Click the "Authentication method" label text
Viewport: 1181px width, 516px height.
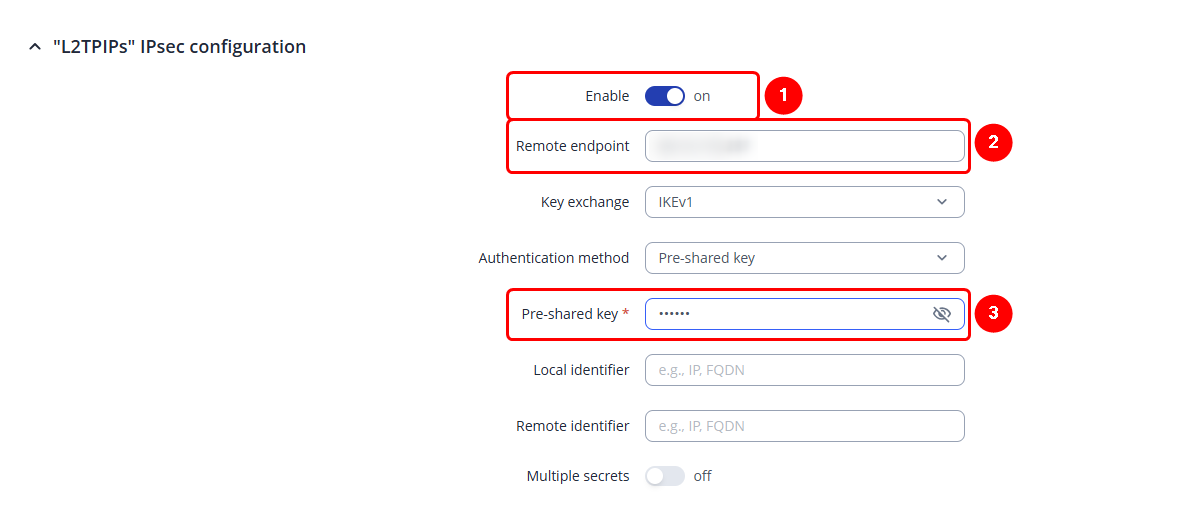(553, 258)
